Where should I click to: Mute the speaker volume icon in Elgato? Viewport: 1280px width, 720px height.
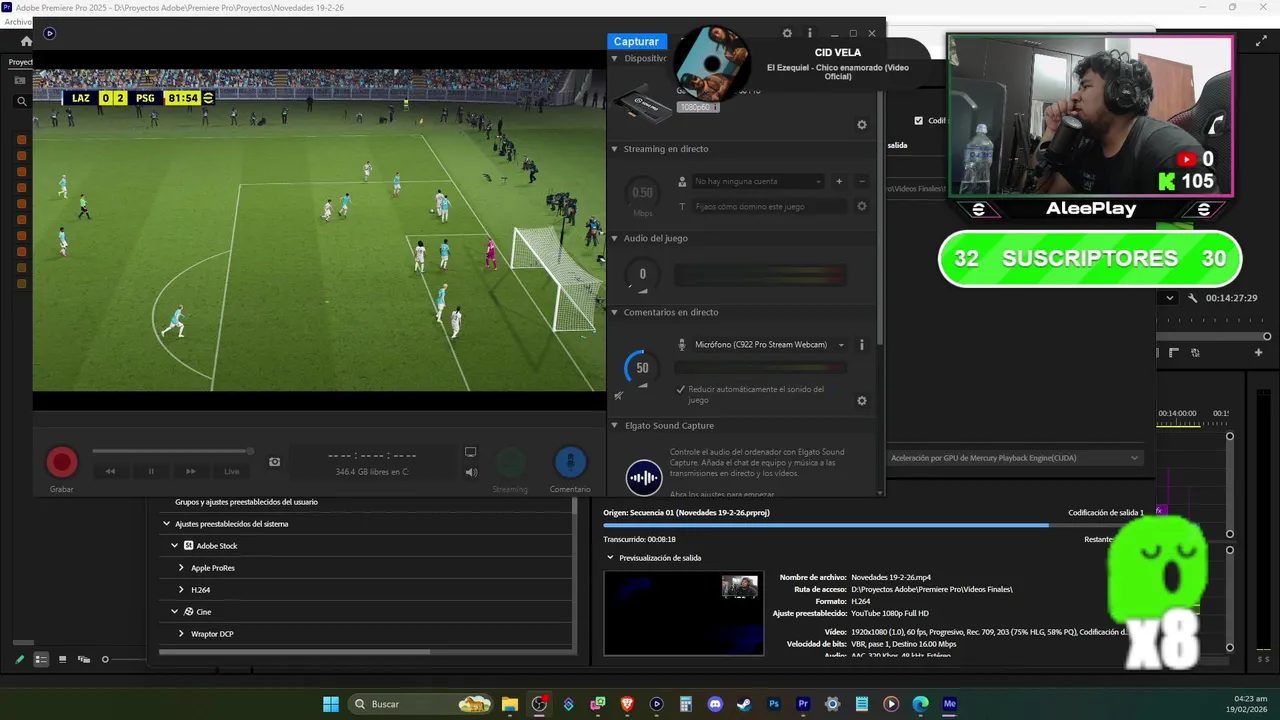pos(471,472)
